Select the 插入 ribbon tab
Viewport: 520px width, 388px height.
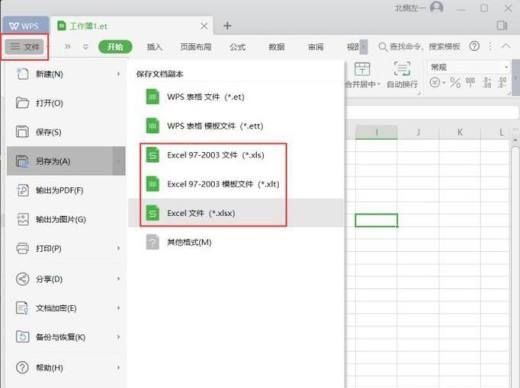tap(154, 47)
